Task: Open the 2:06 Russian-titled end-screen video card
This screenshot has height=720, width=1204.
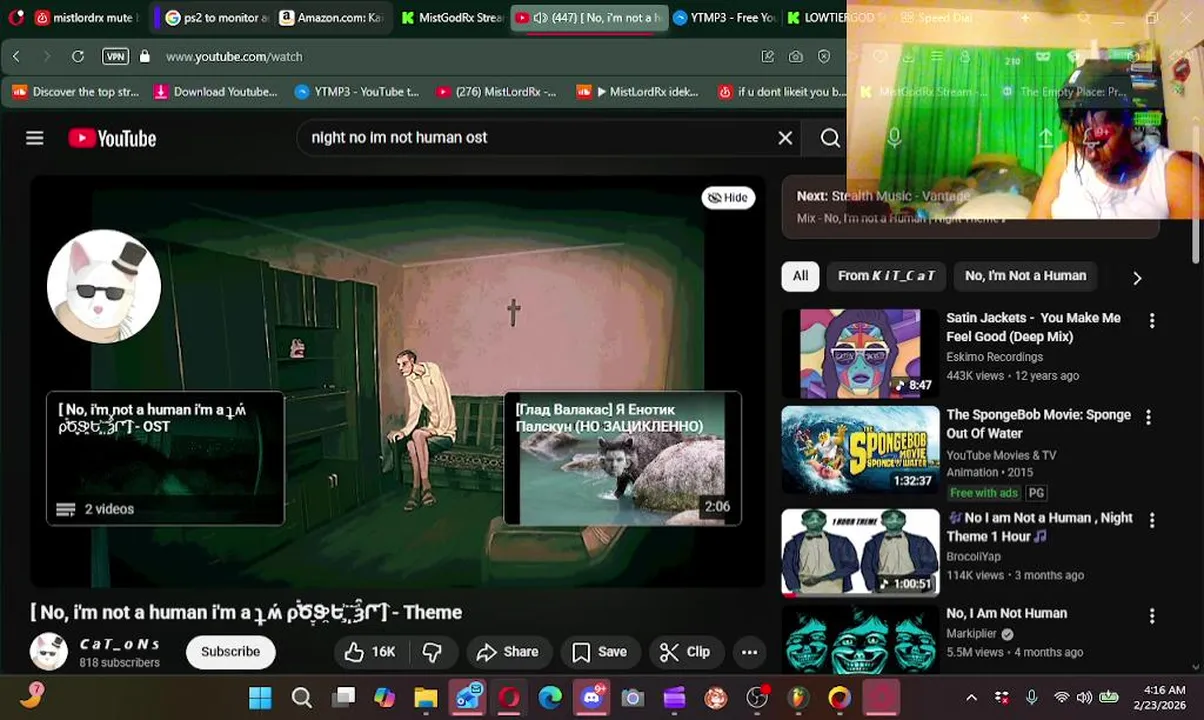Action: pos(622,459)
